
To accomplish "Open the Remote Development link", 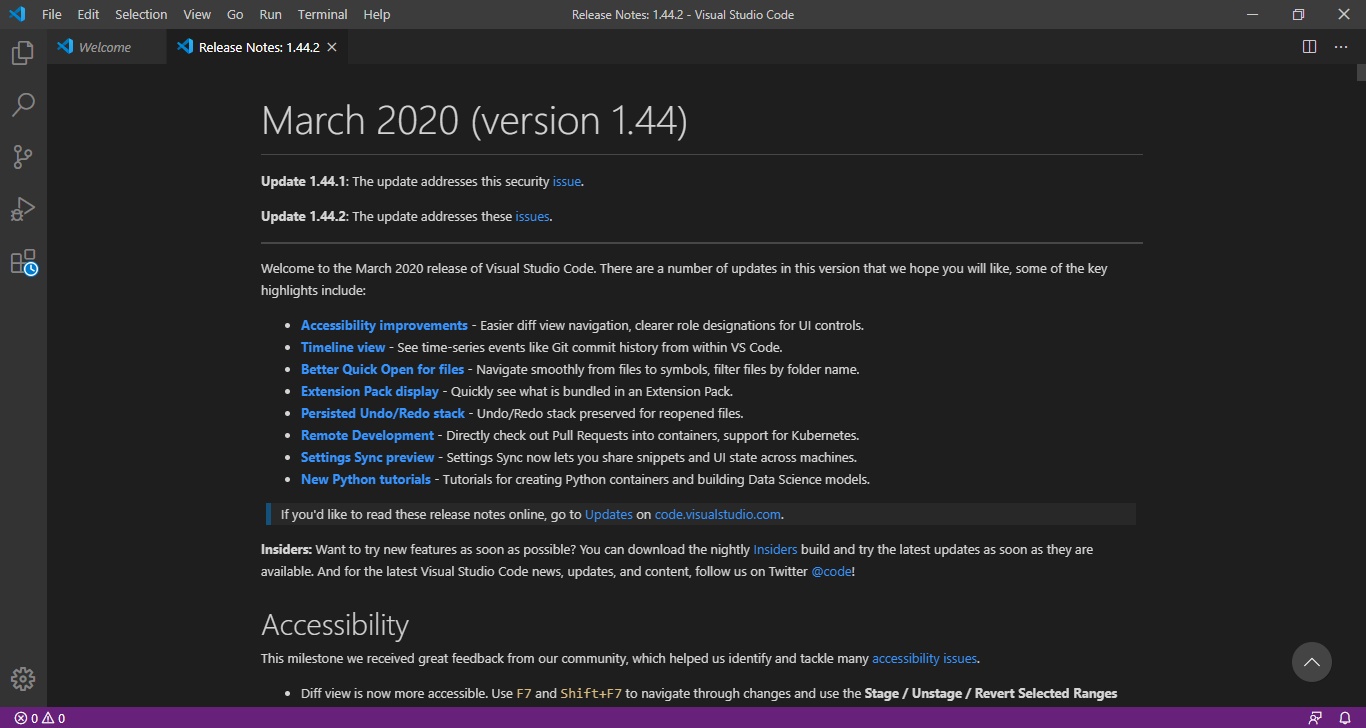I will coord(367,435).
